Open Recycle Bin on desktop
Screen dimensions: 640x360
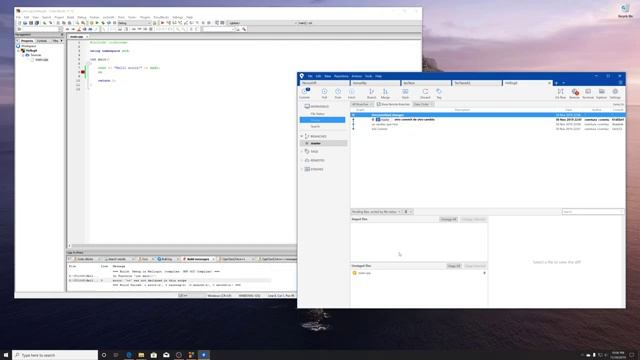(x=625, y=10)
